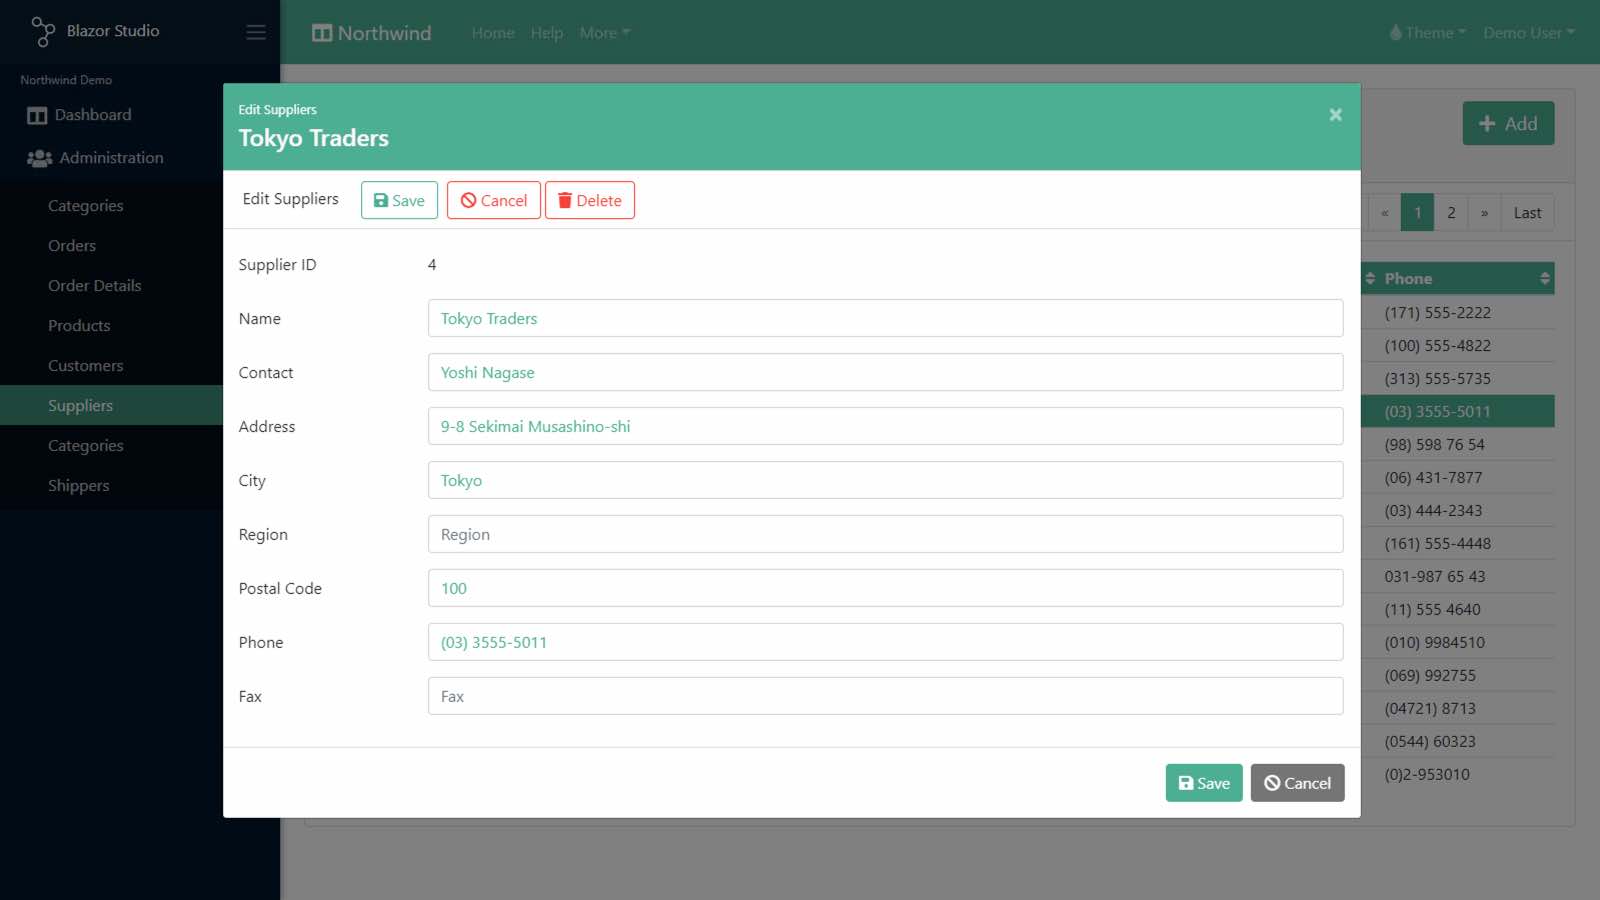Open Shippers from the sidebar

pos(78,486)
